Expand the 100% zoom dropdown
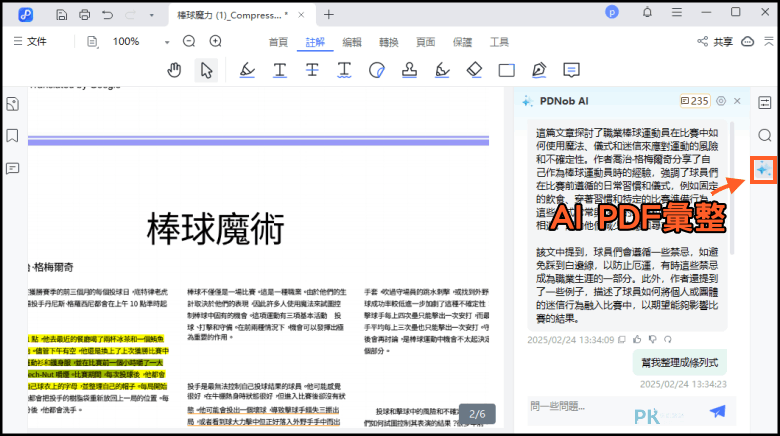Image resolution: width=780 pixels, height=436 pixels. tap(167, 42)
